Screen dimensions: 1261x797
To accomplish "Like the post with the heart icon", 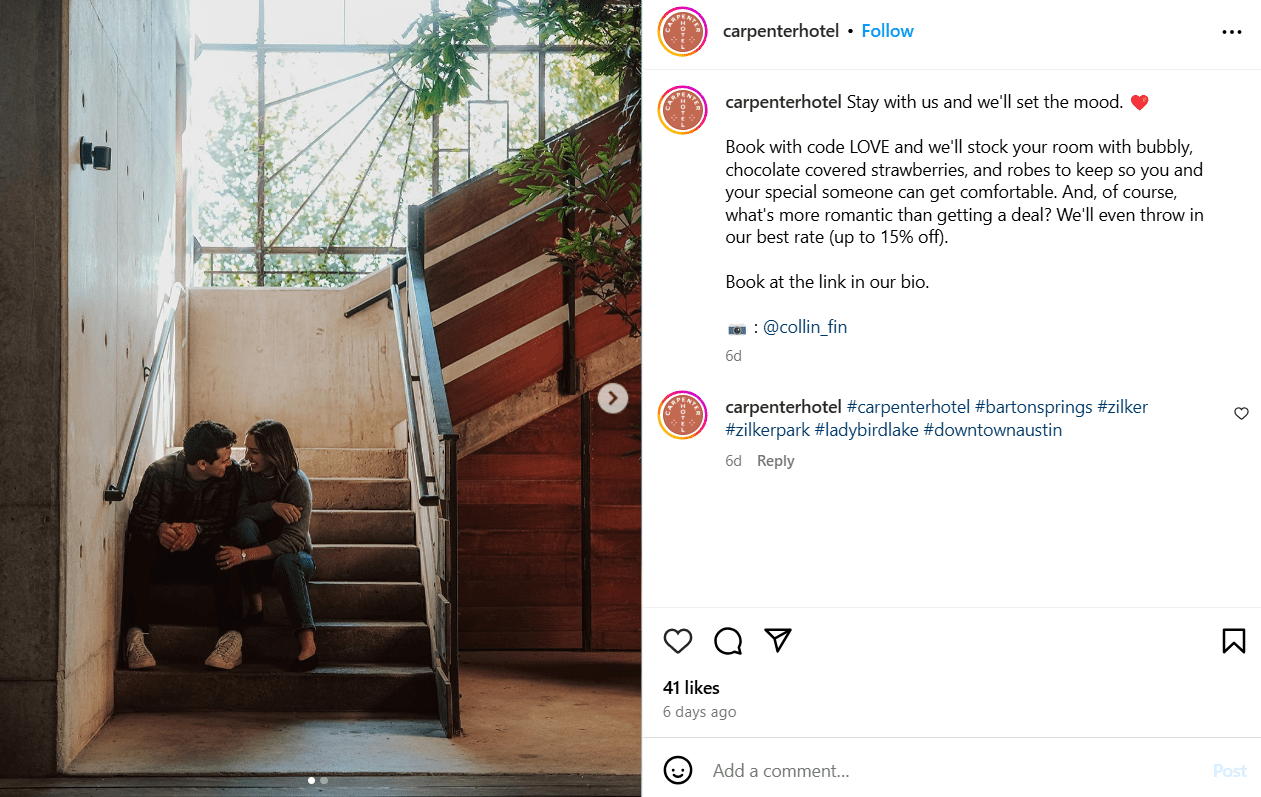I will (678, 641).
